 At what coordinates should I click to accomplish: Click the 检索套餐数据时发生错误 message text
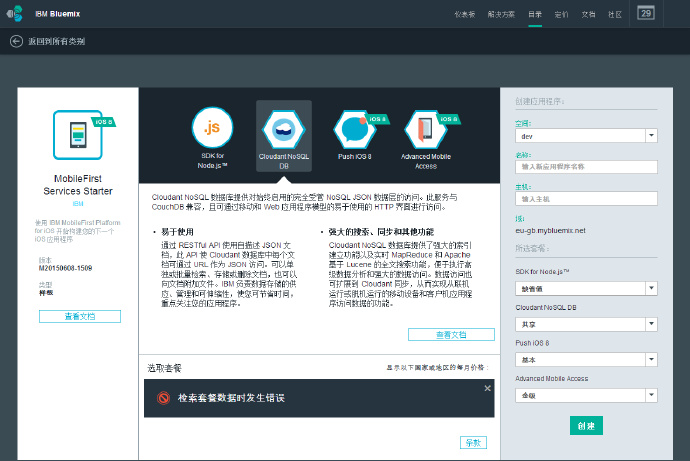click(231, 398)
